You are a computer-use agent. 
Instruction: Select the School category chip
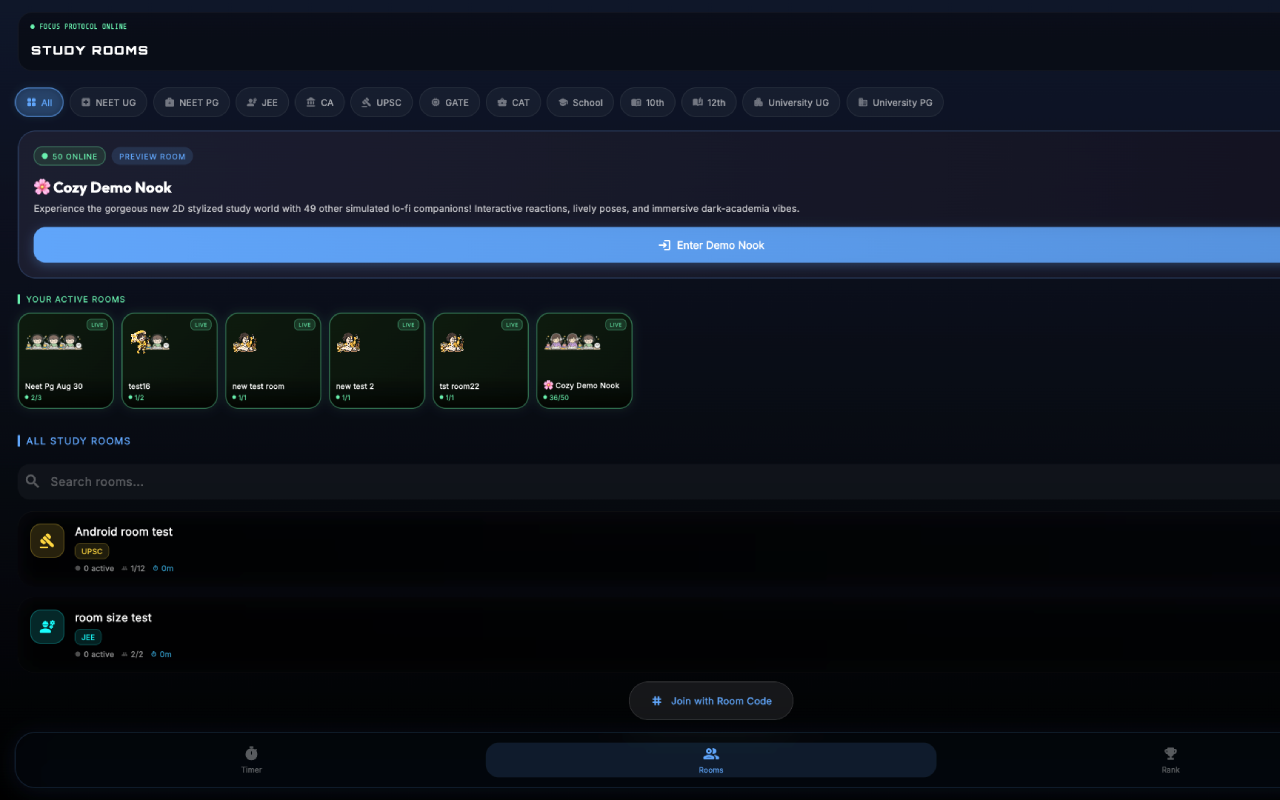580,102
